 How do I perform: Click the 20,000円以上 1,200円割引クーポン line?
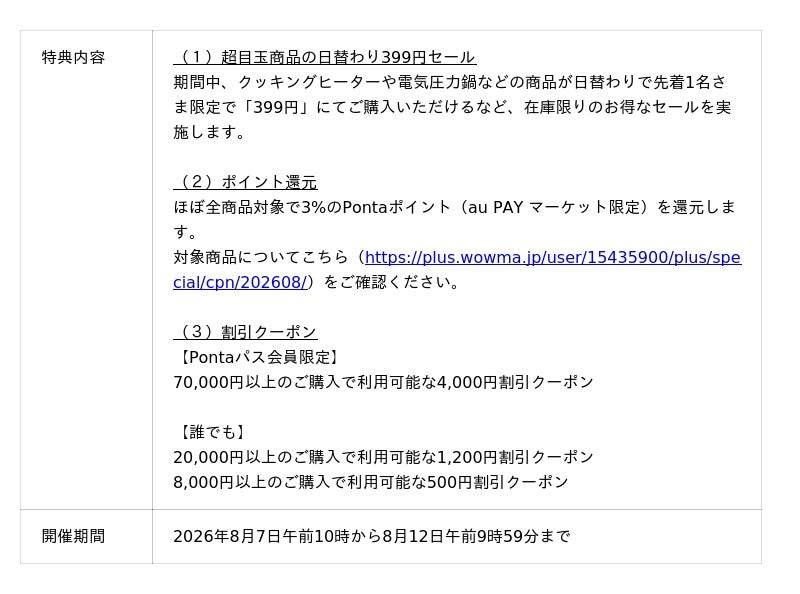click(x=383, y=457)
